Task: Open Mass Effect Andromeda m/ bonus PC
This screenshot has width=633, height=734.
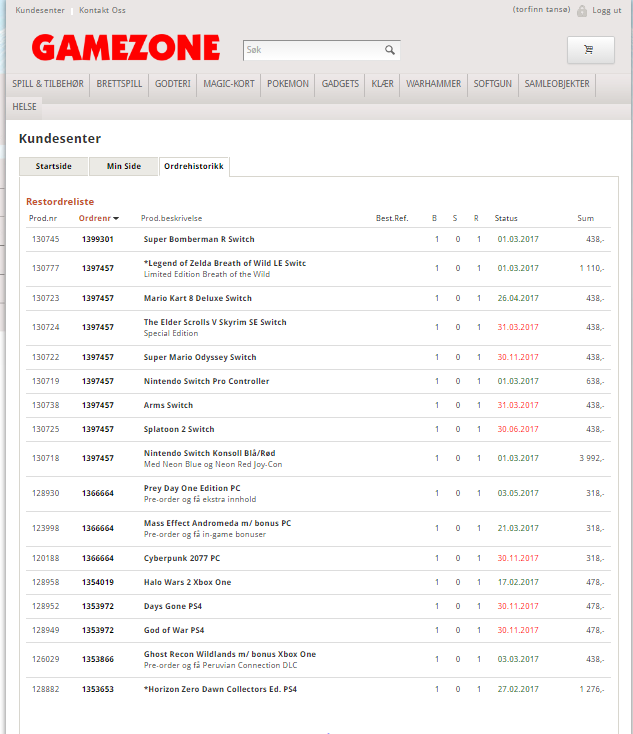Action: click(217, 523)
